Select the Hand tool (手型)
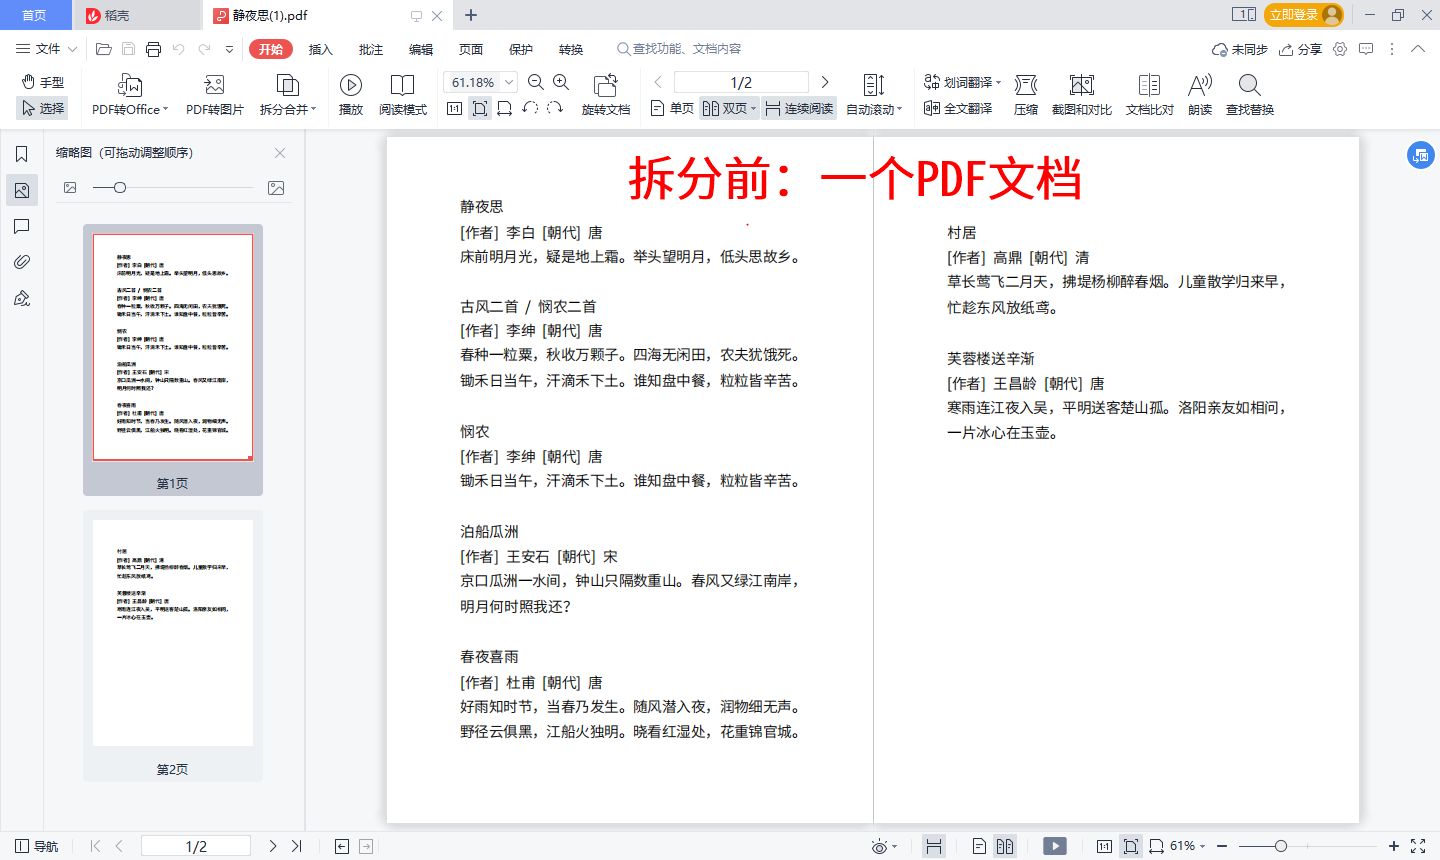 pos(43,82)
